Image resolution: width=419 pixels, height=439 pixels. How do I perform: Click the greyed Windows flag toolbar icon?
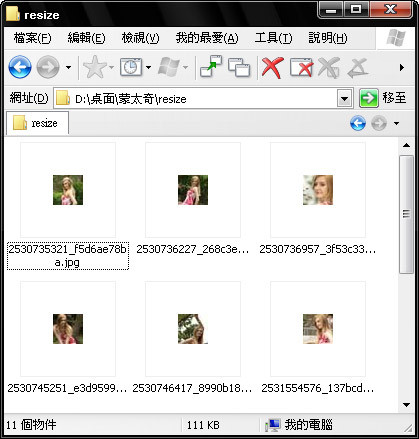169,67
